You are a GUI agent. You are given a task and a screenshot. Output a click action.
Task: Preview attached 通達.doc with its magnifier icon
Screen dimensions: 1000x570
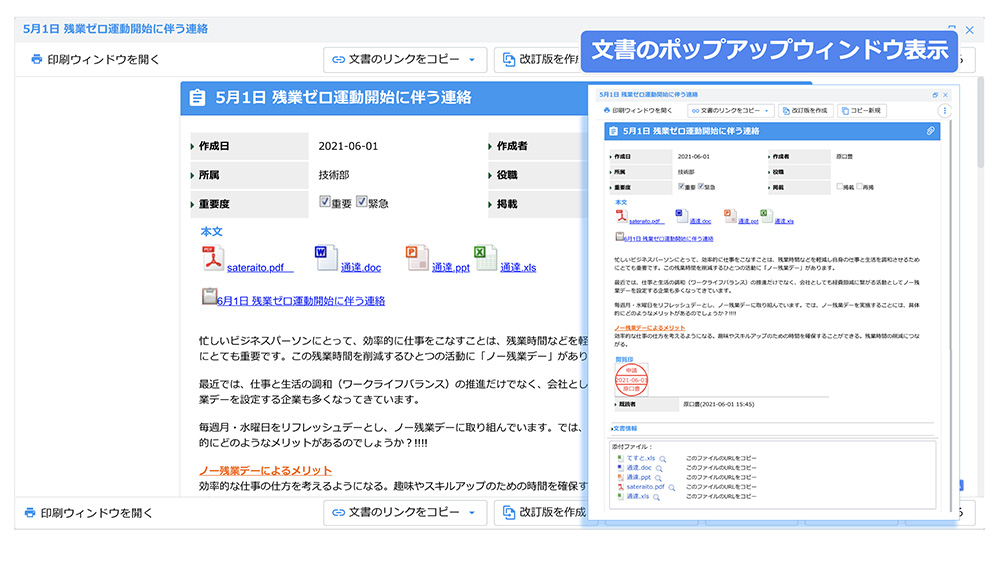659,469
